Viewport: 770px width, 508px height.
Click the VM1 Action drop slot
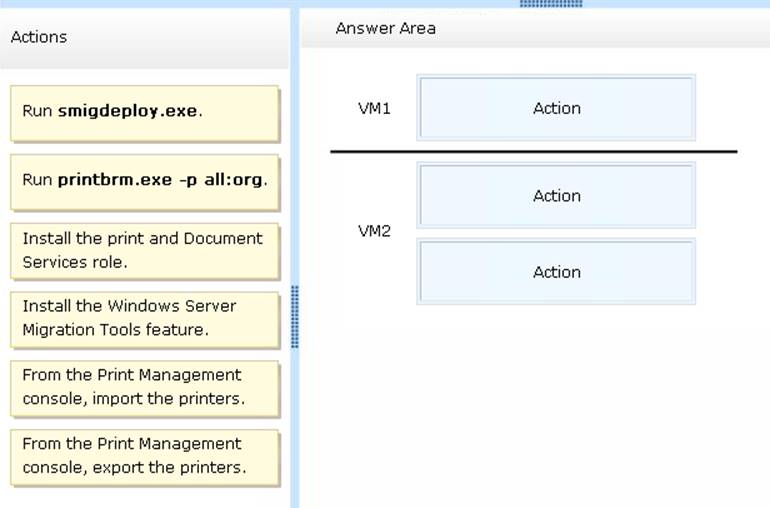(x=556, y=108)
